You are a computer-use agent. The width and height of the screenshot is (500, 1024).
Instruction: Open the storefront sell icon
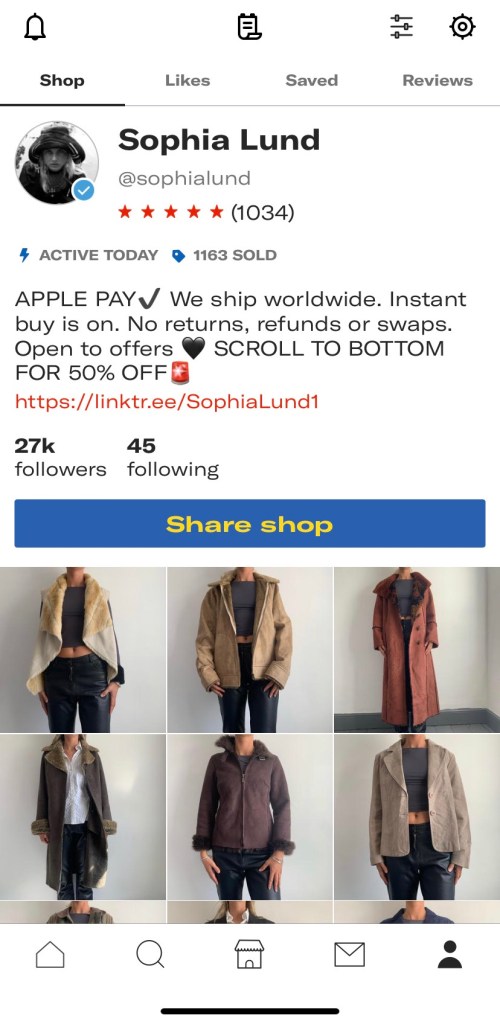249,954
